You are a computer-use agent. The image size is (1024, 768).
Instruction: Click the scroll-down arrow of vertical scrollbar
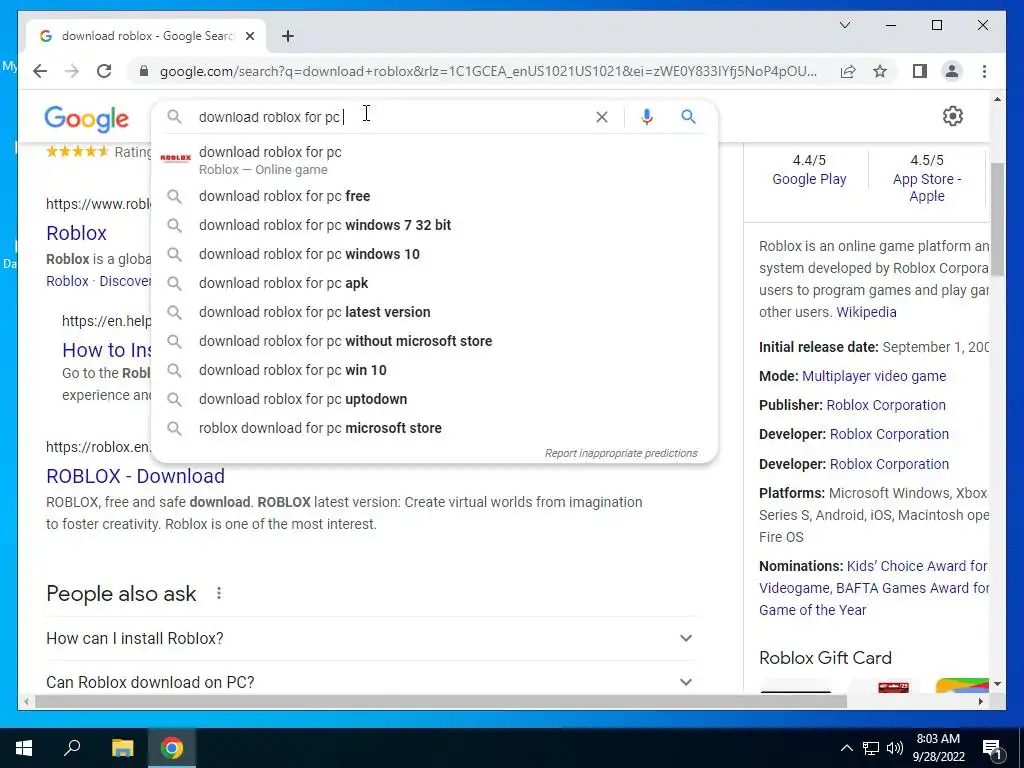(x=997, y=684)
